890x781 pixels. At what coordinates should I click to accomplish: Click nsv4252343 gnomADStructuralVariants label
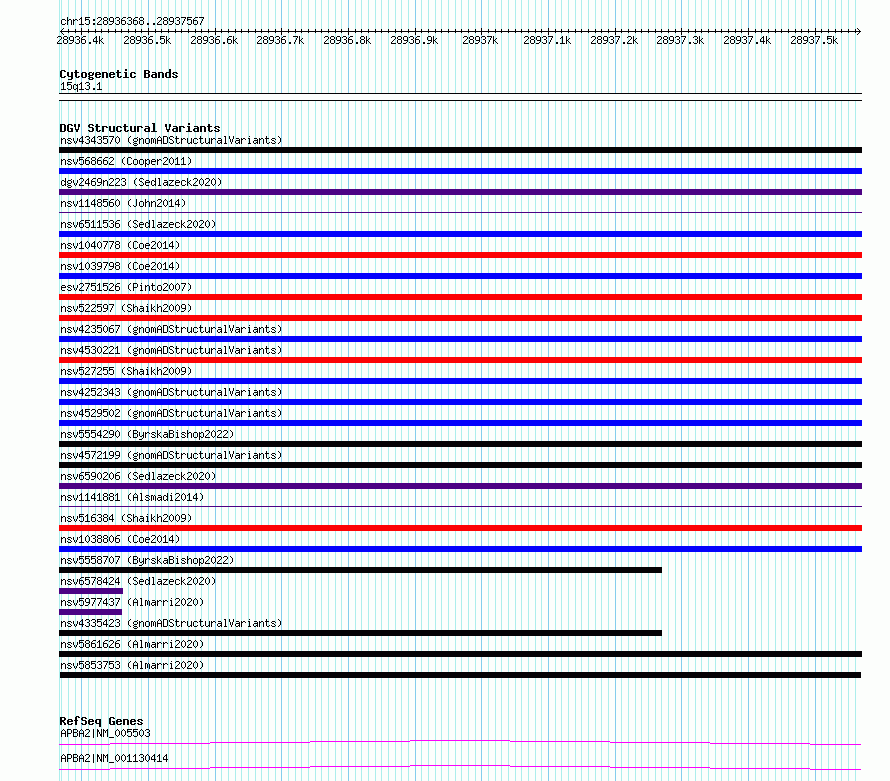point(171,392)
